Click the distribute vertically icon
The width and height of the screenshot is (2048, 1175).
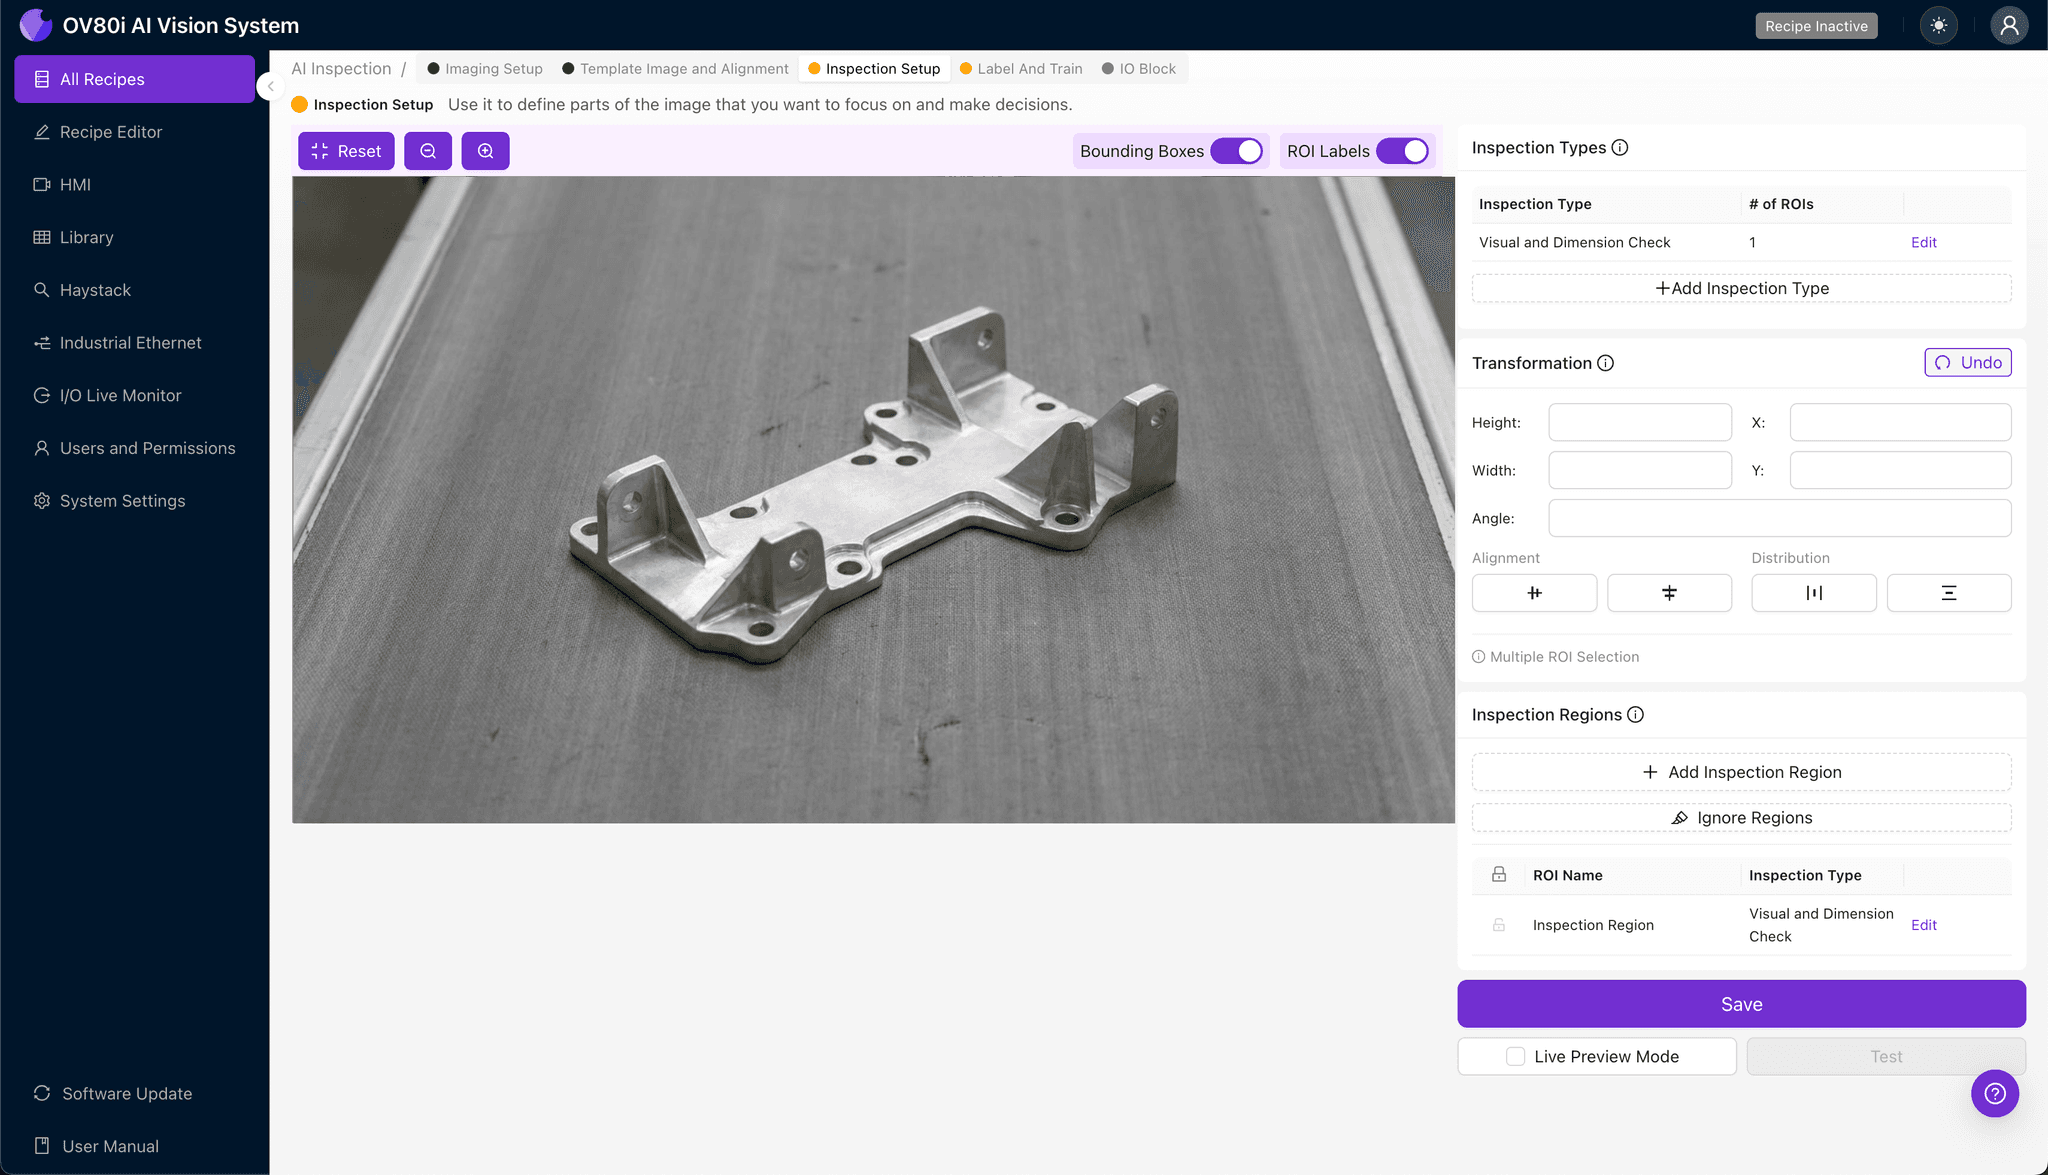1949,593
